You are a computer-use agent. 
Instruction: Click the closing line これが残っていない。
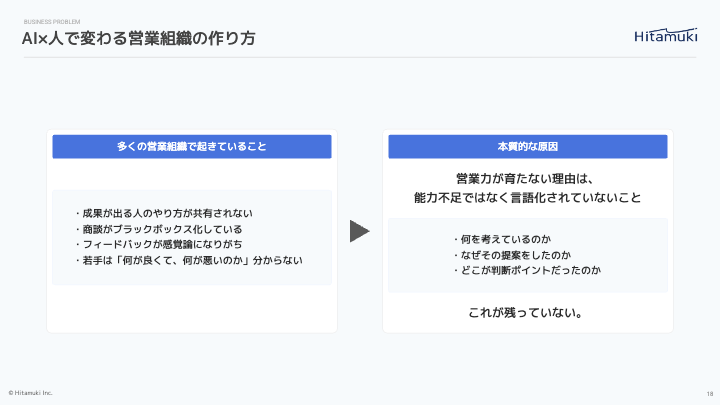[527, 313]
